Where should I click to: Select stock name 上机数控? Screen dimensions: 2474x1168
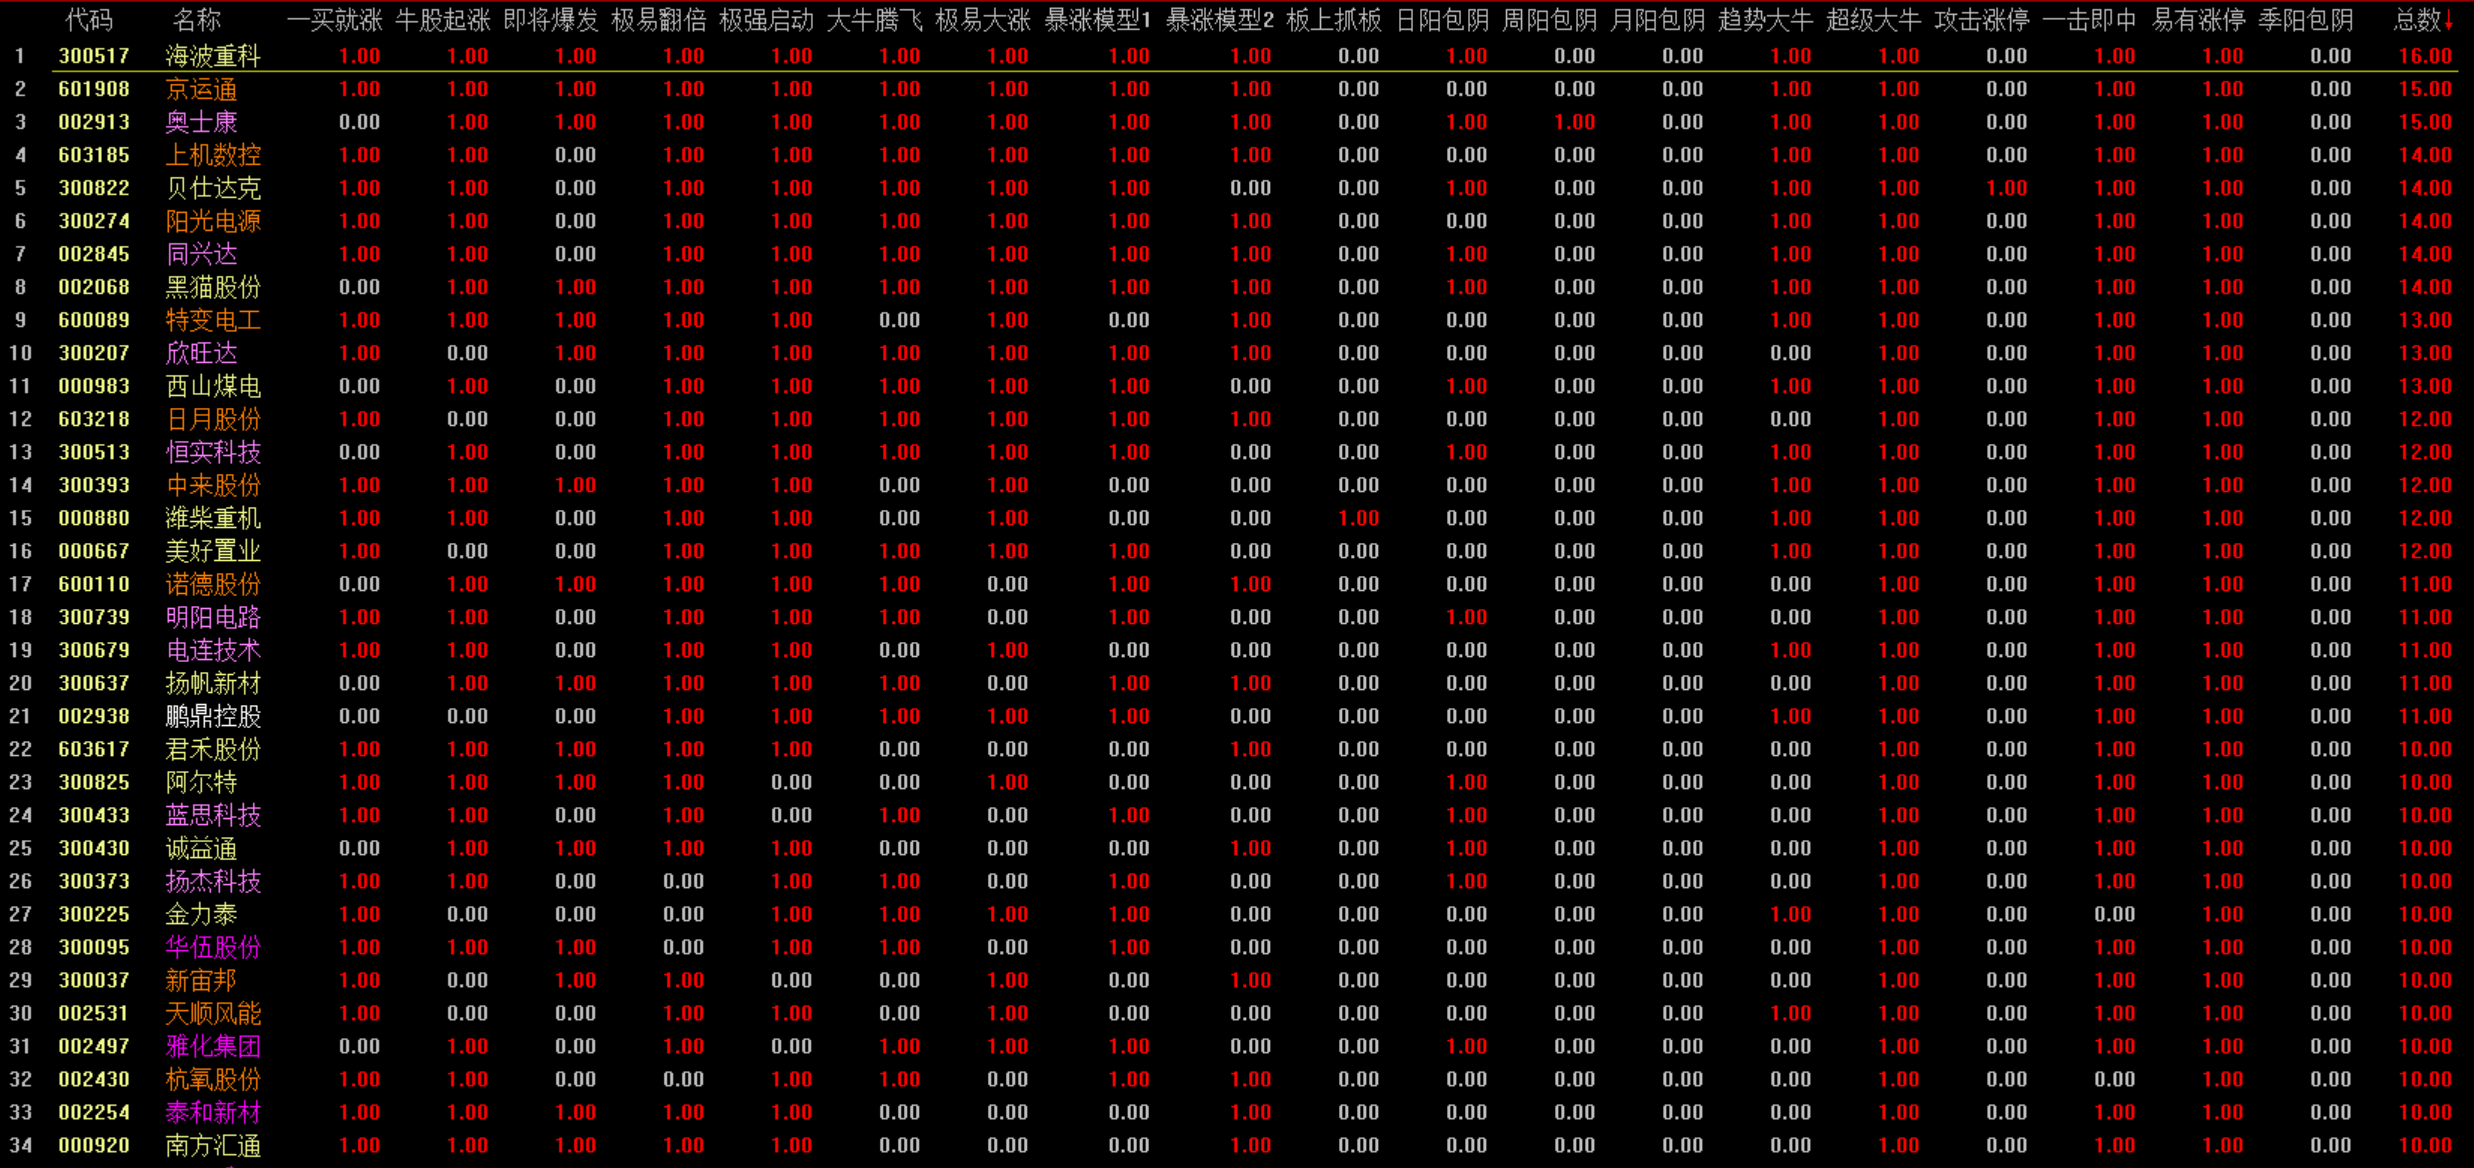coord(213,155)
